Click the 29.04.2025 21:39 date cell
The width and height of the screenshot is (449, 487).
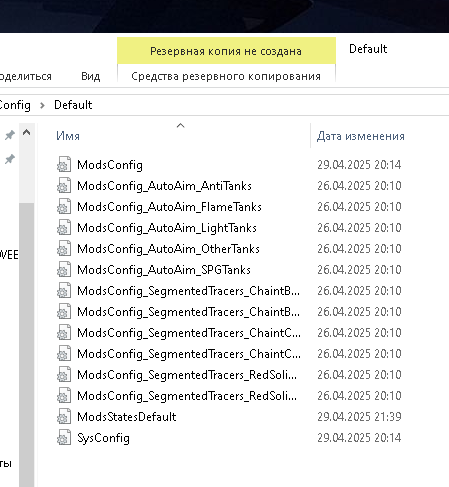[x=359, y=417]
